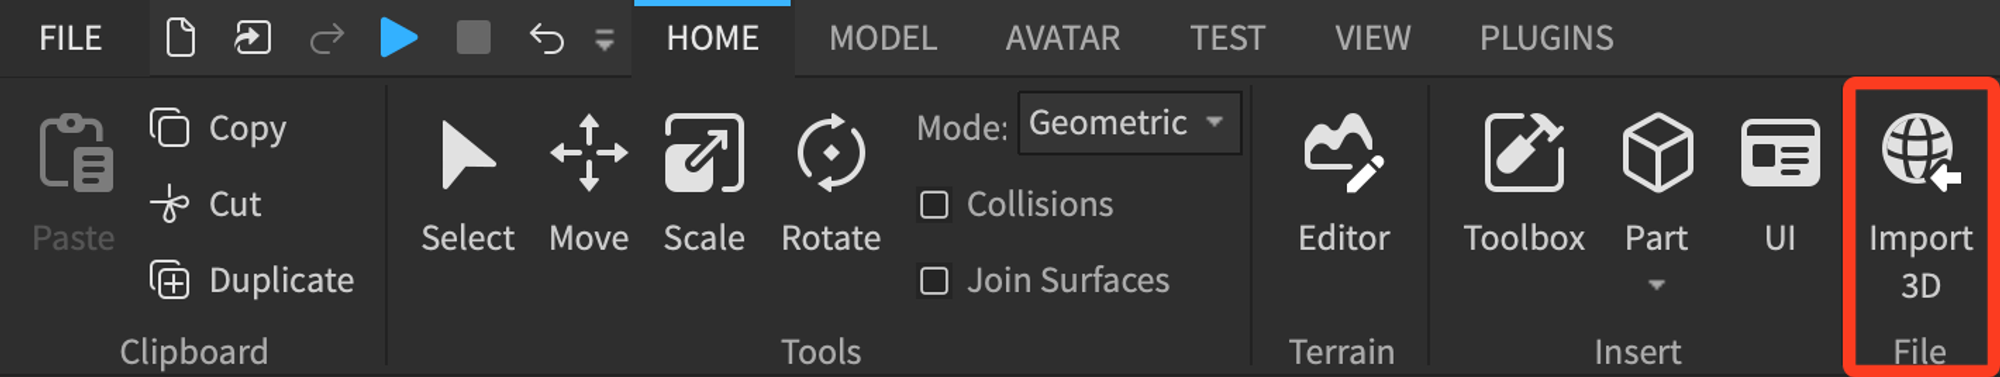This screenshot has height=377, width=2000.
Task: Select the Move tool
Action: [589, 183]
